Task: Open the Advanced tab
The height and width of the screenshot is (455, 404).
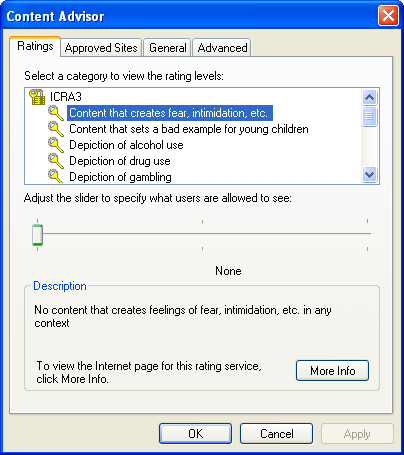Action: tap(222, 48)
